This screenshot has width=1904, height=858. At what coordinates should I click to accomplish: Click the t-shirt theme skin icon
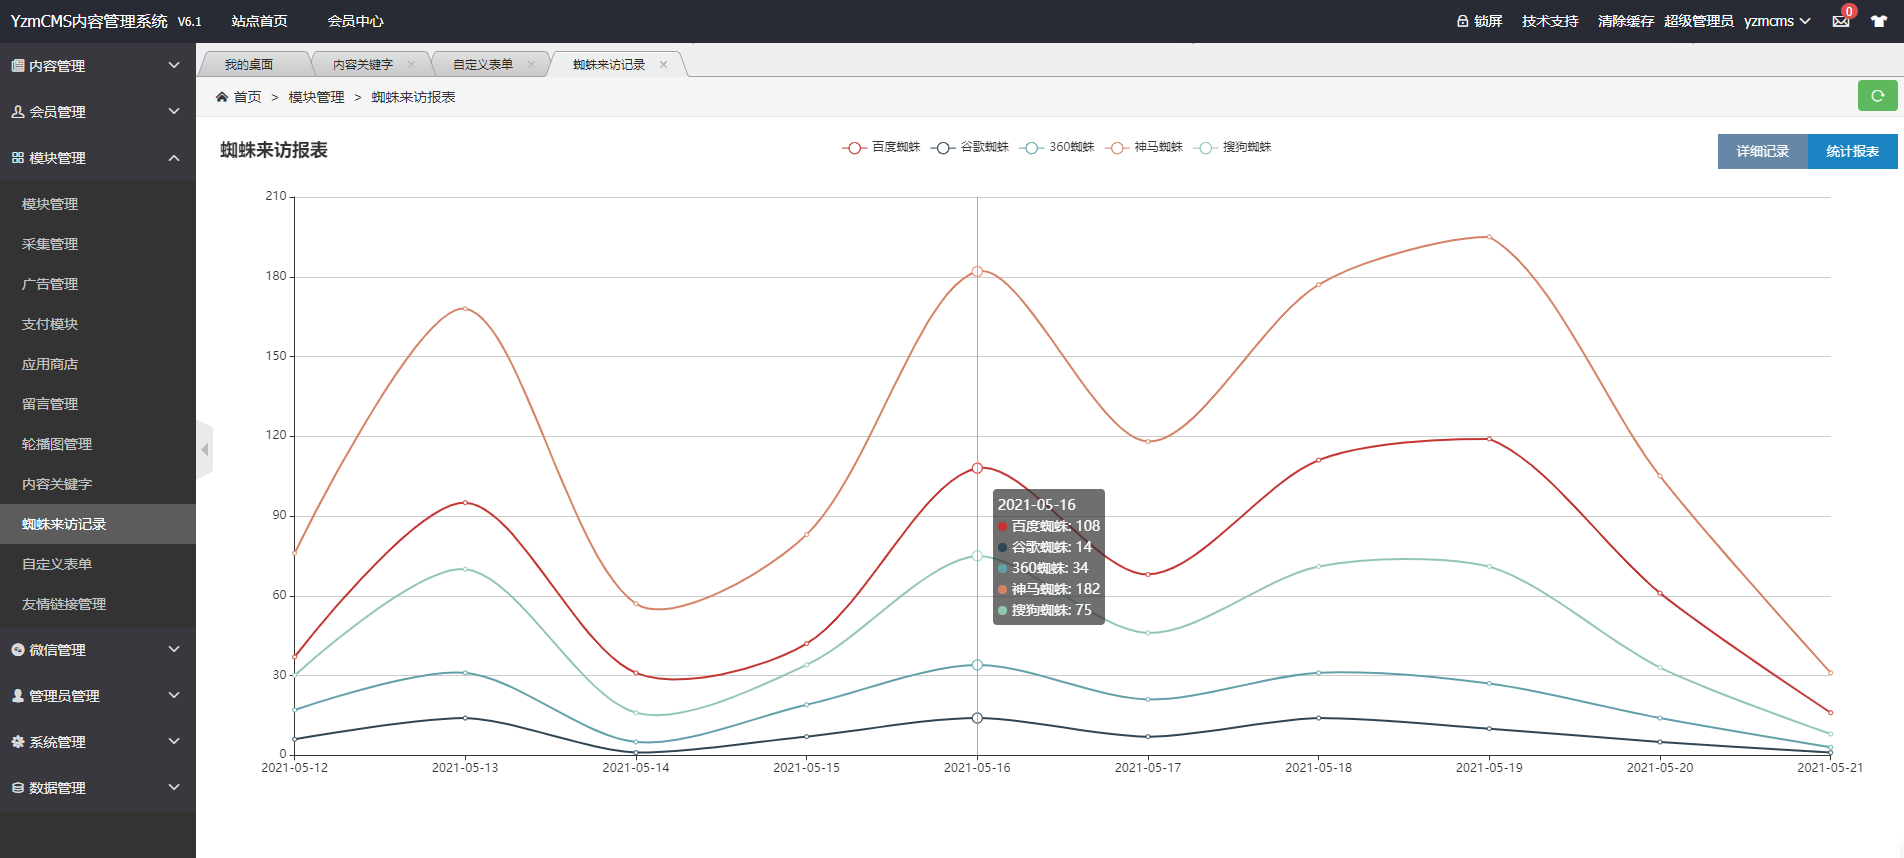point(1879,21)
